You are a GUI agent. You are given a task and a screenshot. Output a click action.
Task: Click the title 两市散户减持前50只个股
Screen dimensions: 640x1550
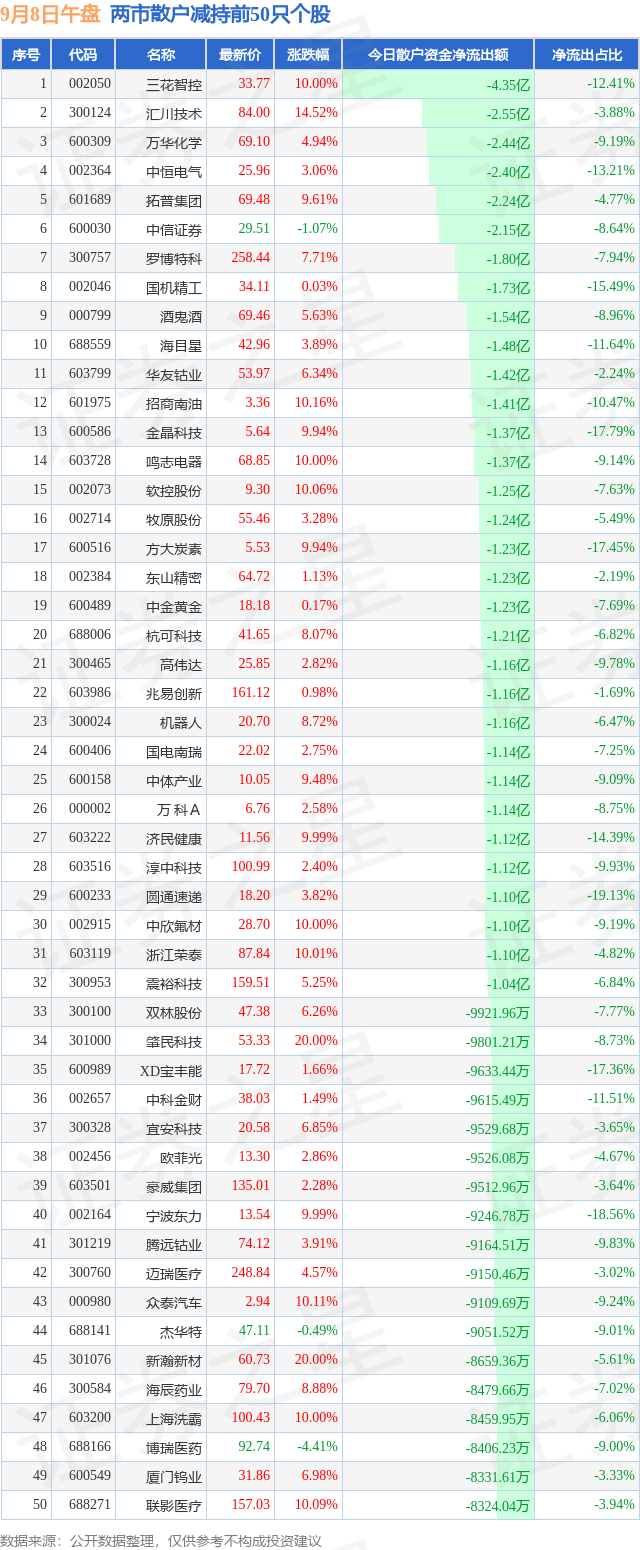(x=221, y=15)
